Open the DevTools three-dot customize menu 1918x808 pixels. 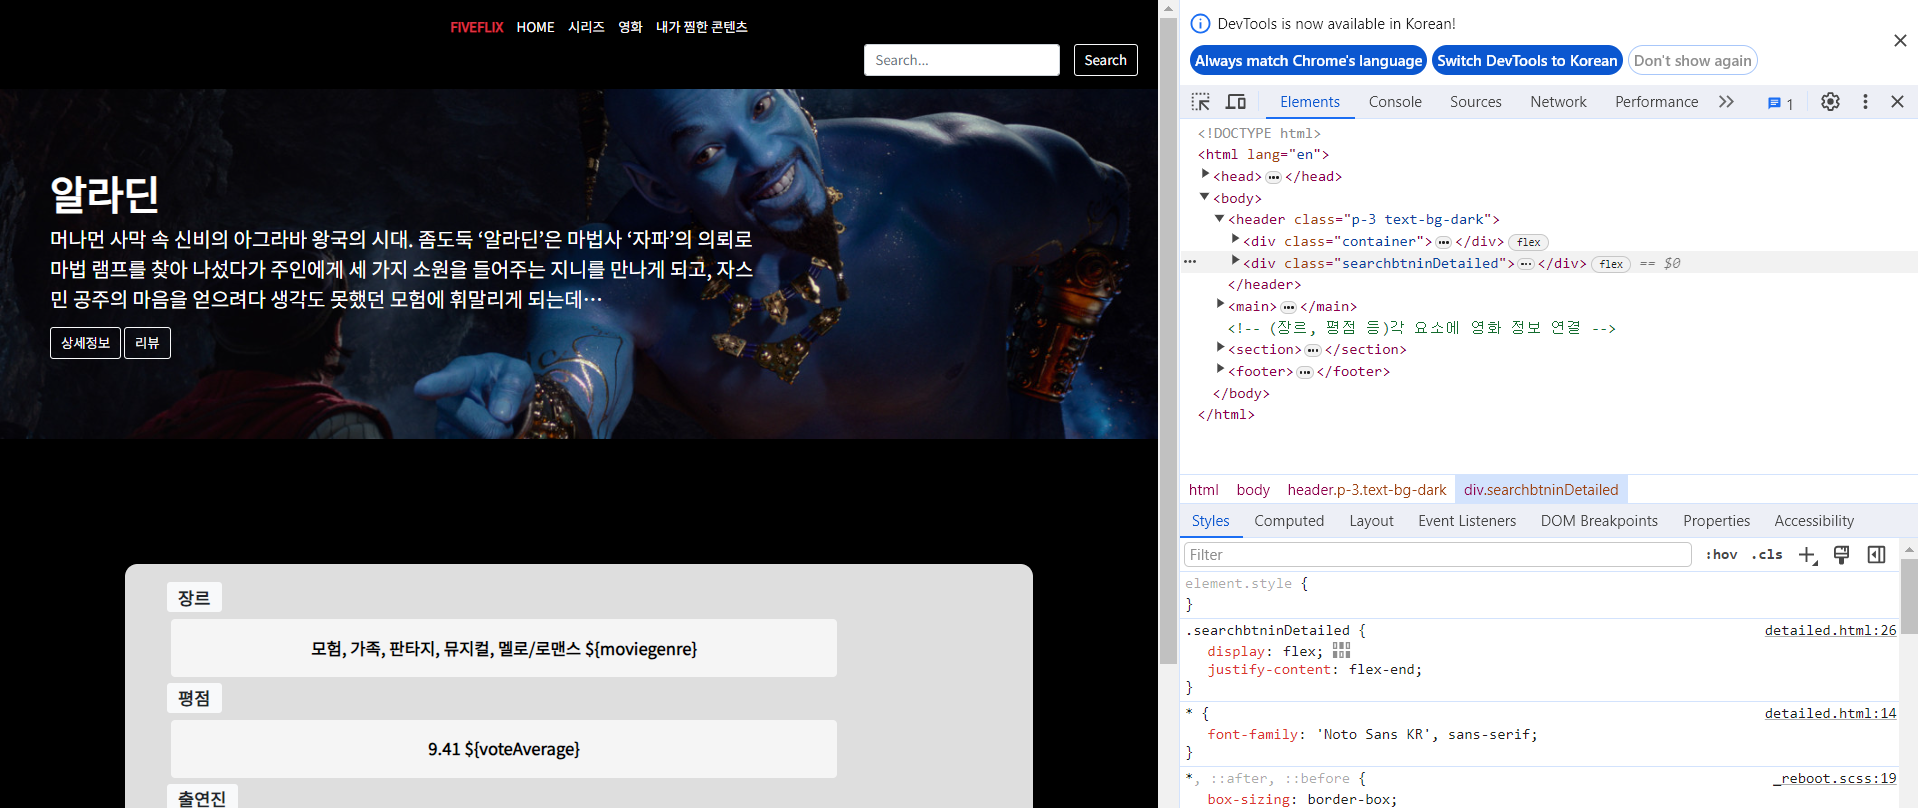tap(1865, 102)
